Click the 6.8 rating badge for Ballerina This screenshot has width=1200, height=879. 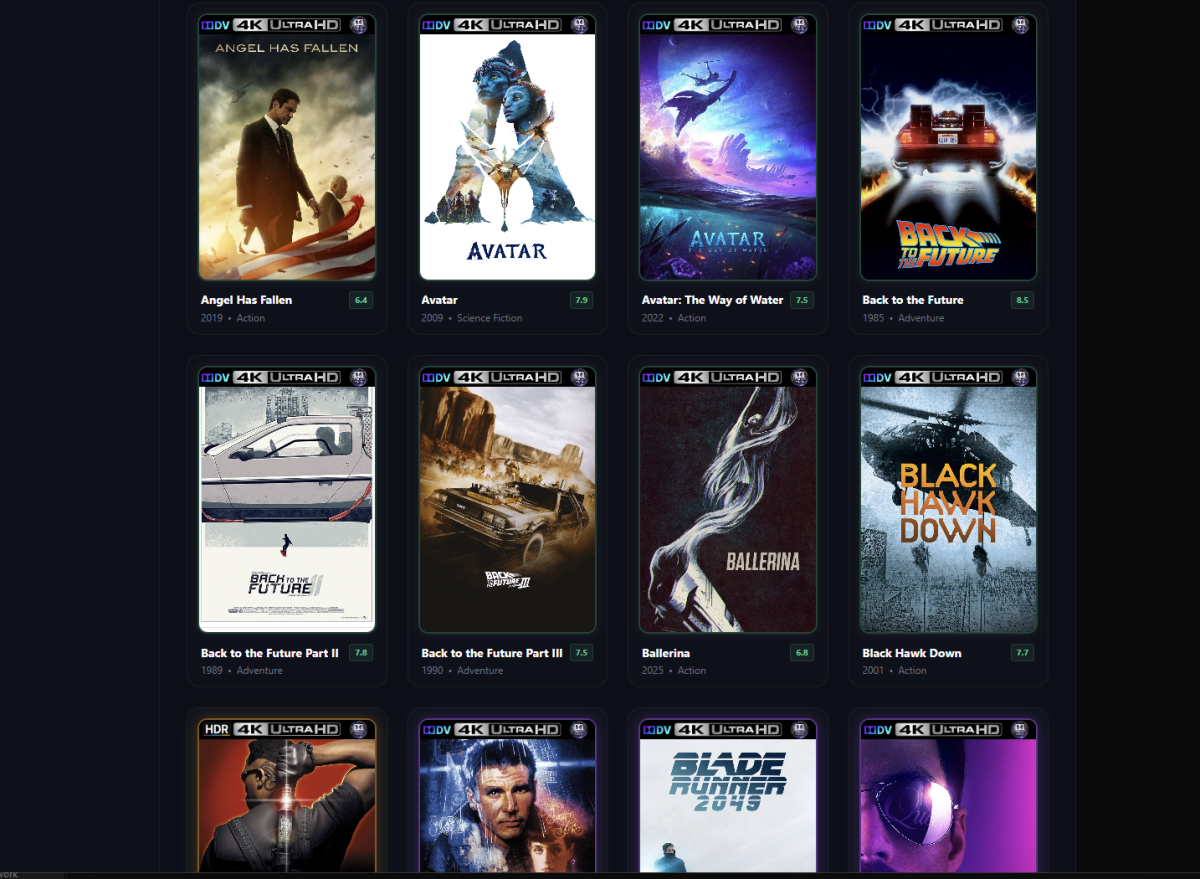click(801, 653)
